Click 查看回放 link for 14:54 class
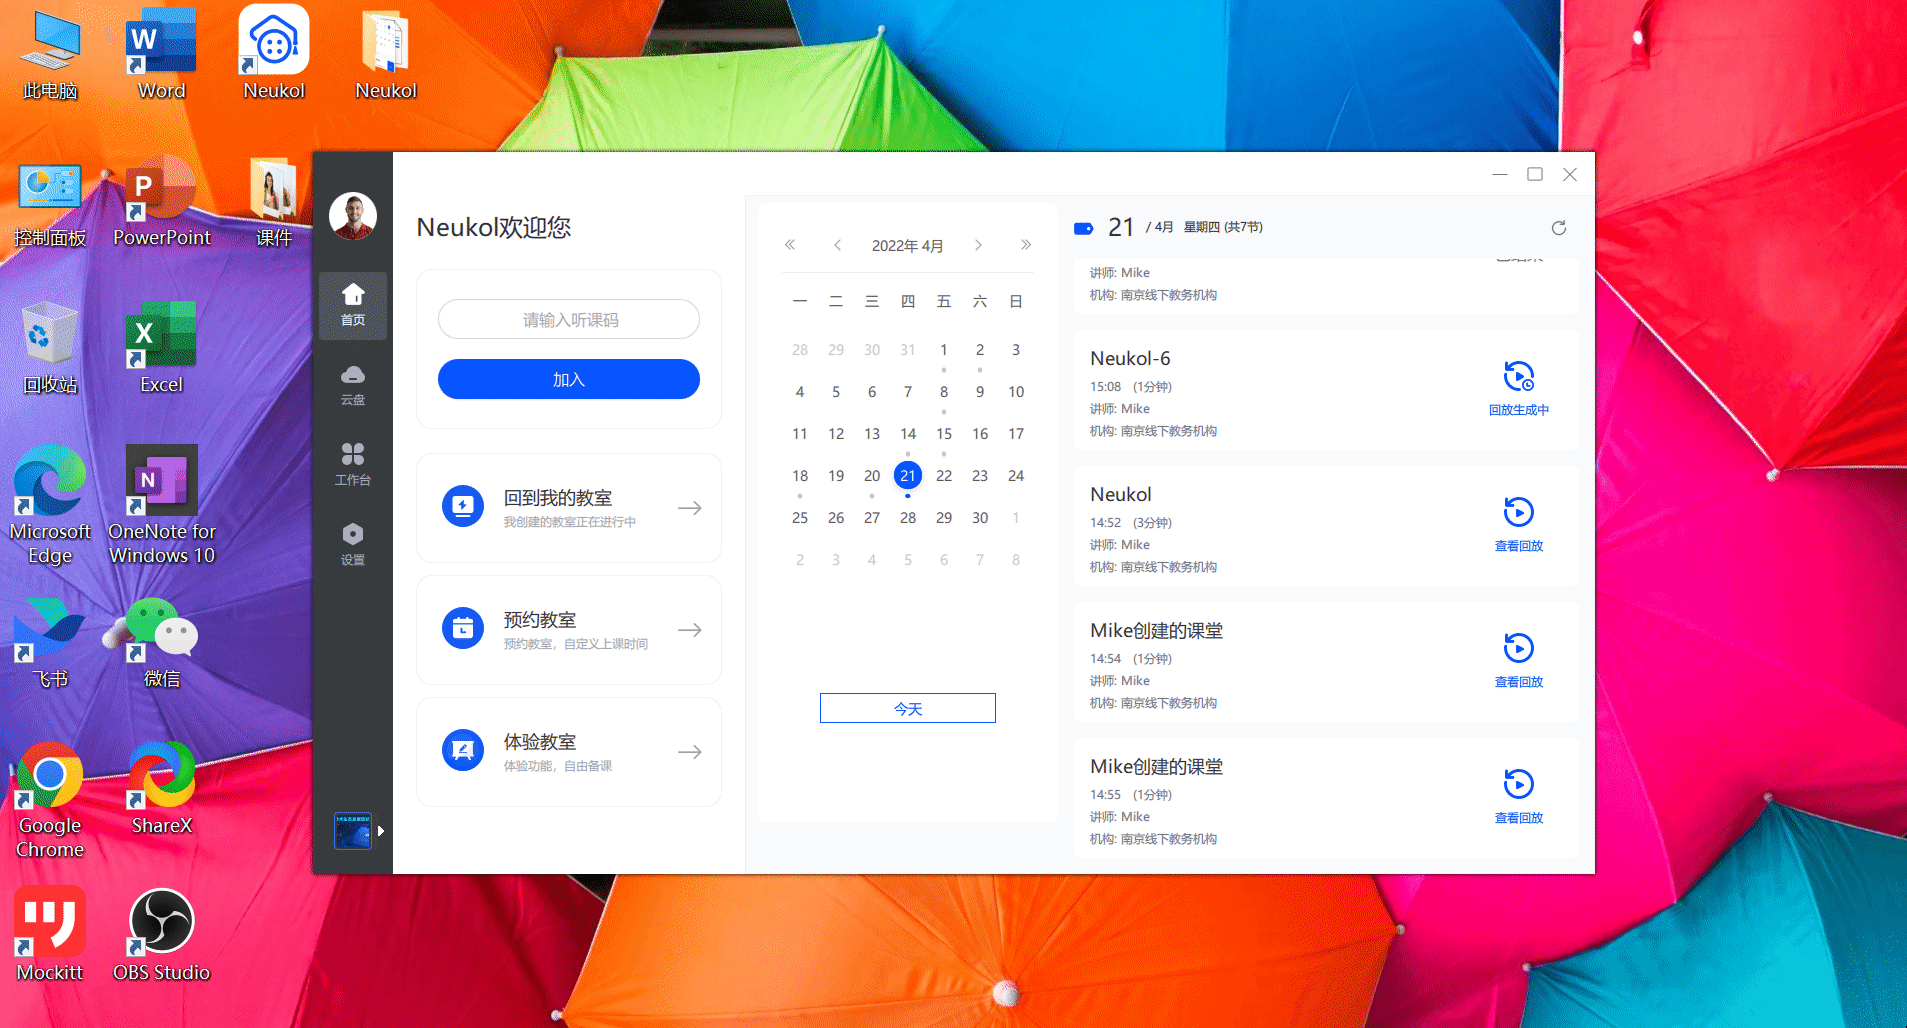This screenshot has width=1907, height=1028. [x=1519, y=682]
